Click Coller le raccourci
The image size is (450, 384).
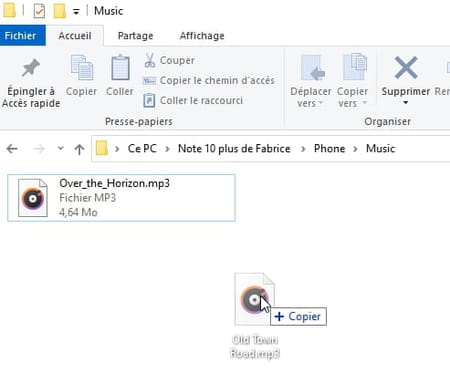pyautogui.click(x=193, y=100)
